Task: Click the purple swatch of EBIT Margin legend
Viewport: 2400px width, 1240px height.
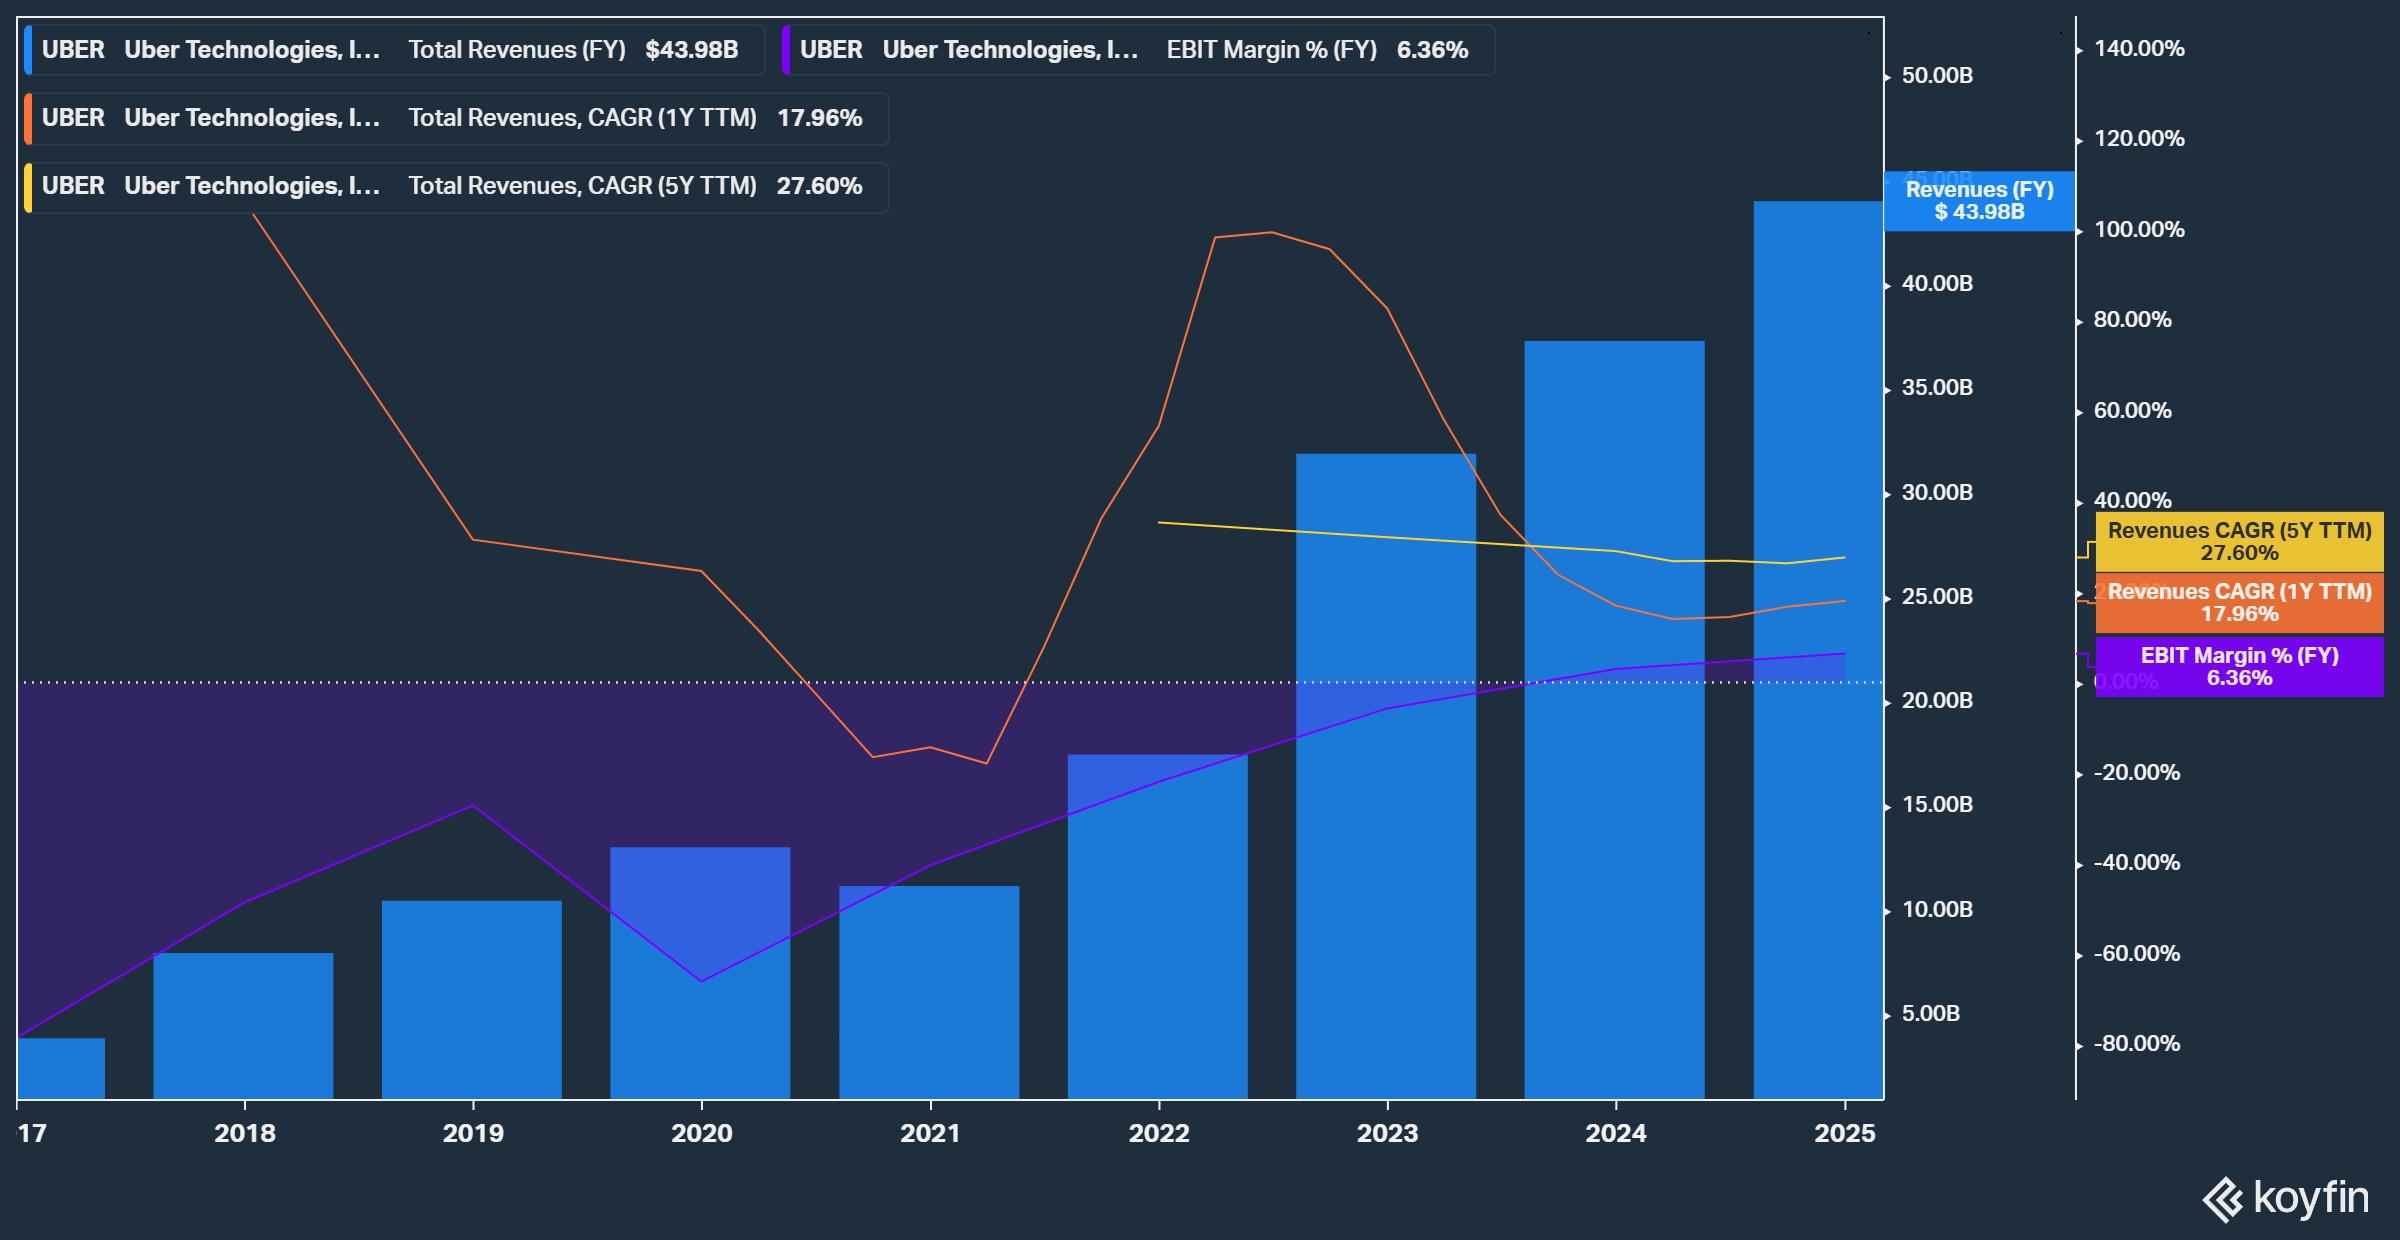Action: coord(786,50)
